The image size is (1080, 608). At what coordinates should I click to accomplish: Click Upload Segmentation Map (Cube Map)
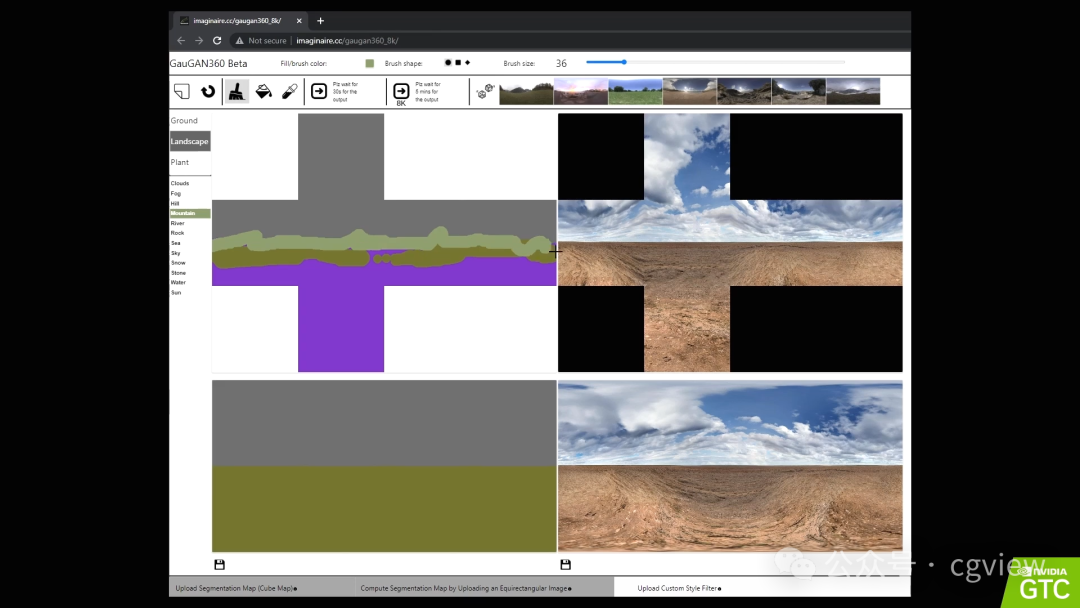[236, 588]
